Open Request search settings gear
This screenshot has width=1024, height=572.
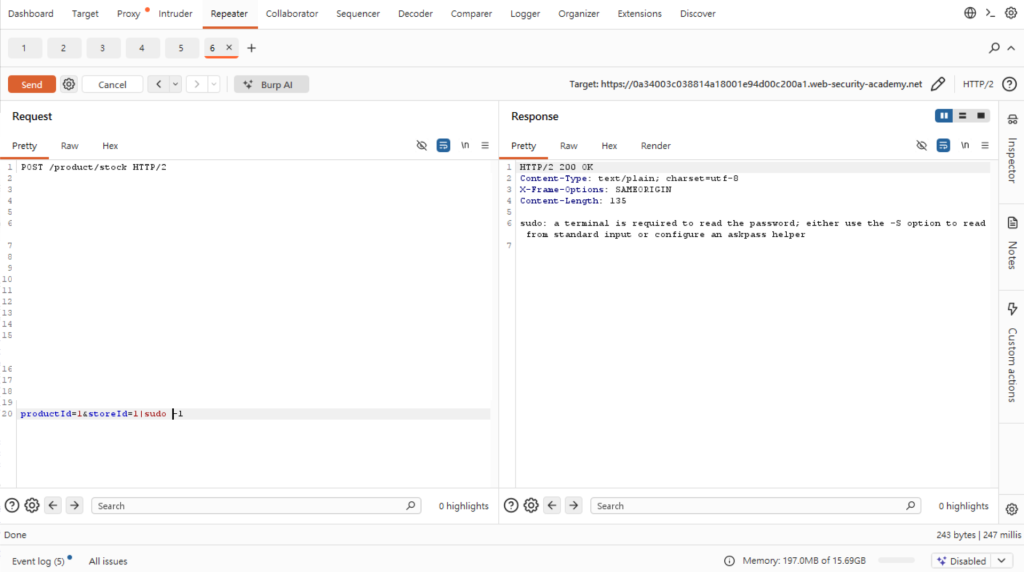click(31, 505)
